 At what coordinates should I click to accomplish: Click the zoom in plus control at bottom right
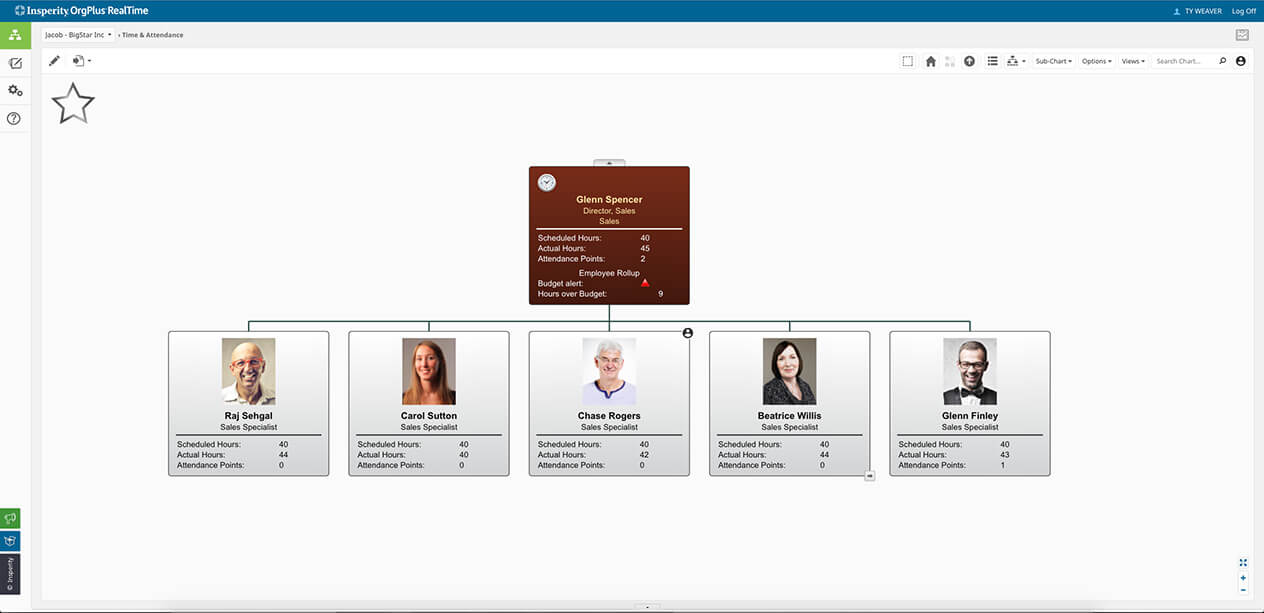click(x=1243, y=577)
